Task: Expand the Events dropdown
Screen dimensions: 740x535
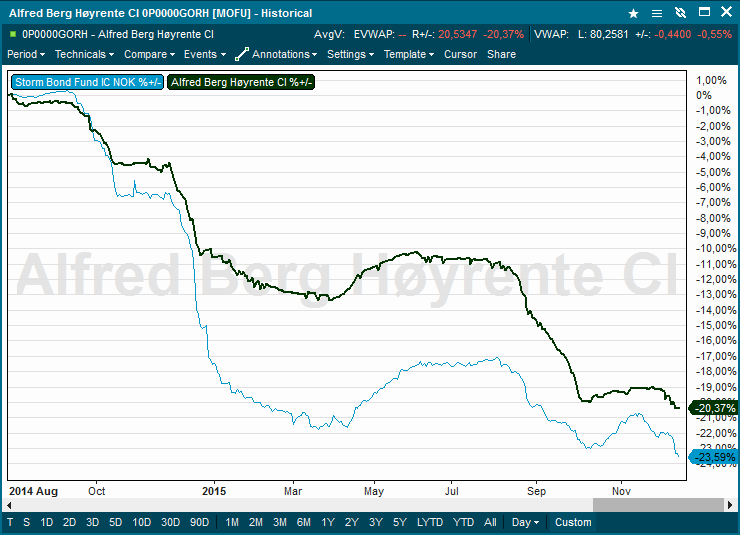Action: click(205, 54)
